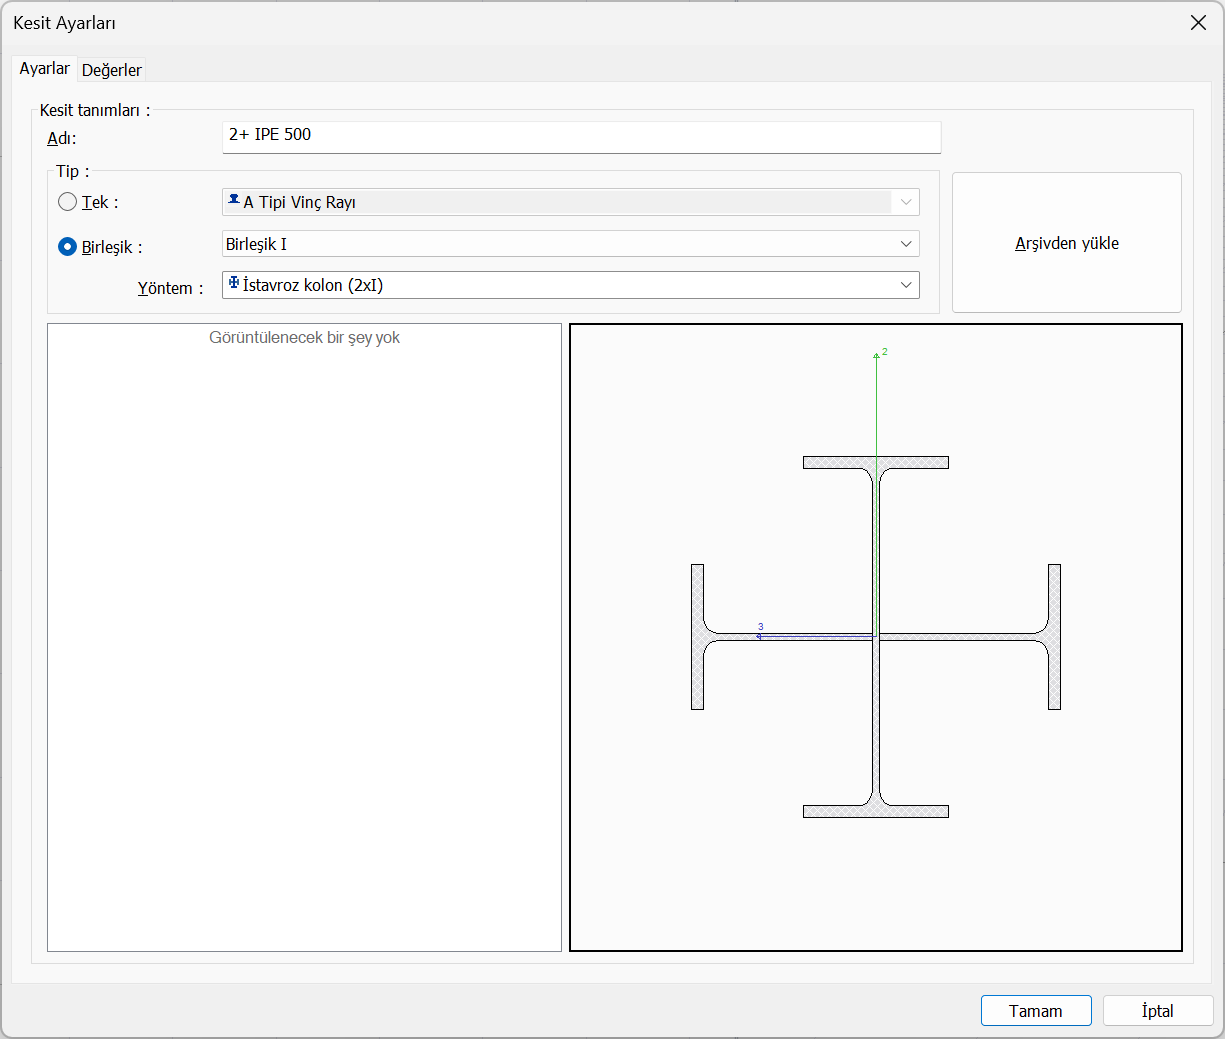
Task: Click the green axis 2 arrow tip
Action: click(x=876, y=355)
